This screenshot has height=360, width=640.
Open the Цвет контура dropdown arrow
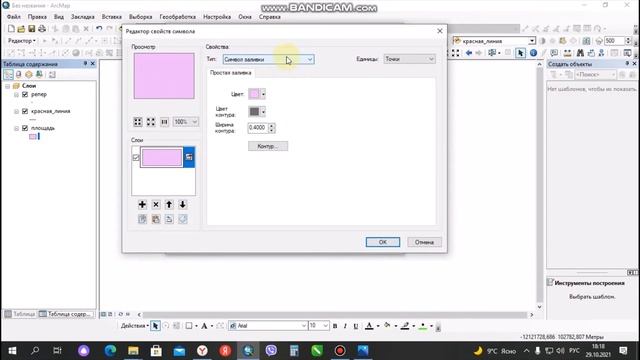pos(263,111)
